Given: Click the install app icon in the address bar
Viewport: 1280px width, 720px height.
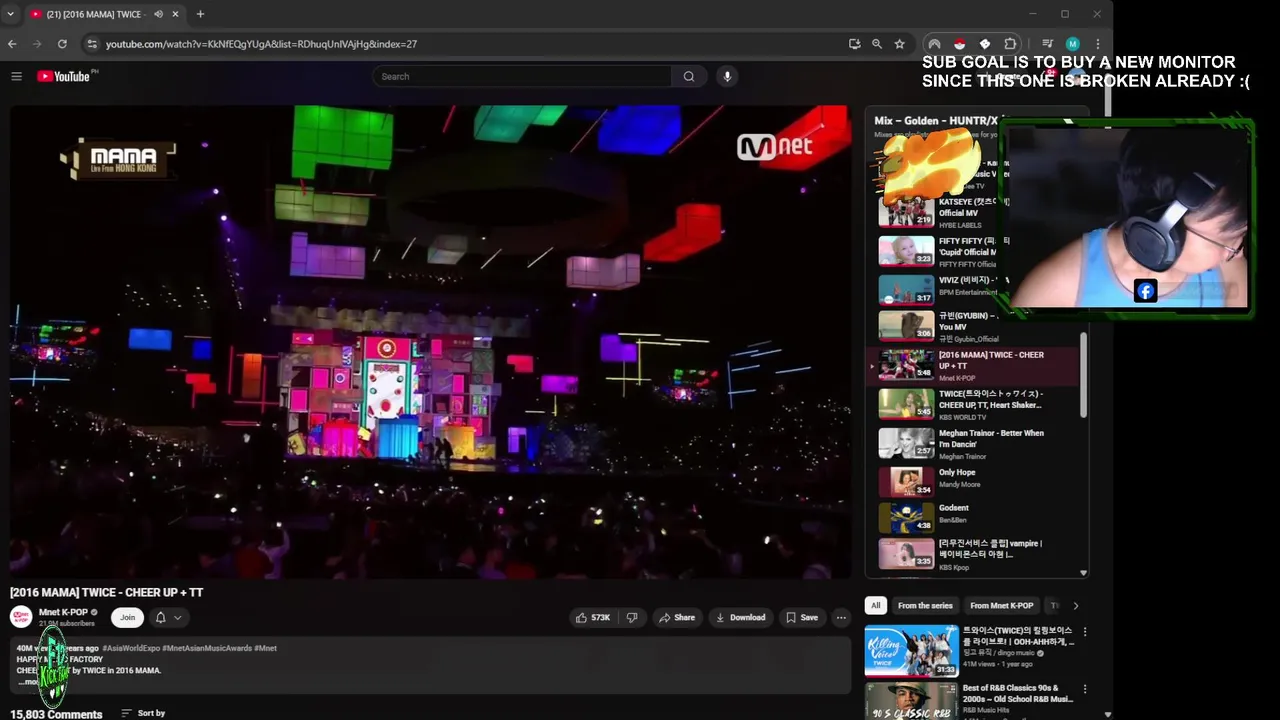Looking at the screenshot, I should pyautogui.click(x=854, y=44).
